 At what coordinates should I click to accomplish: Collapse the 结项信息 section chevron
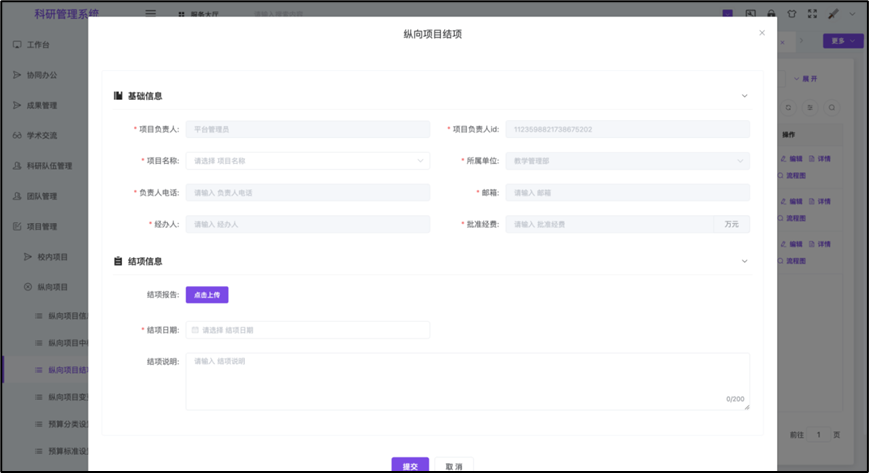pyautogui.click(x=744, y=261)
